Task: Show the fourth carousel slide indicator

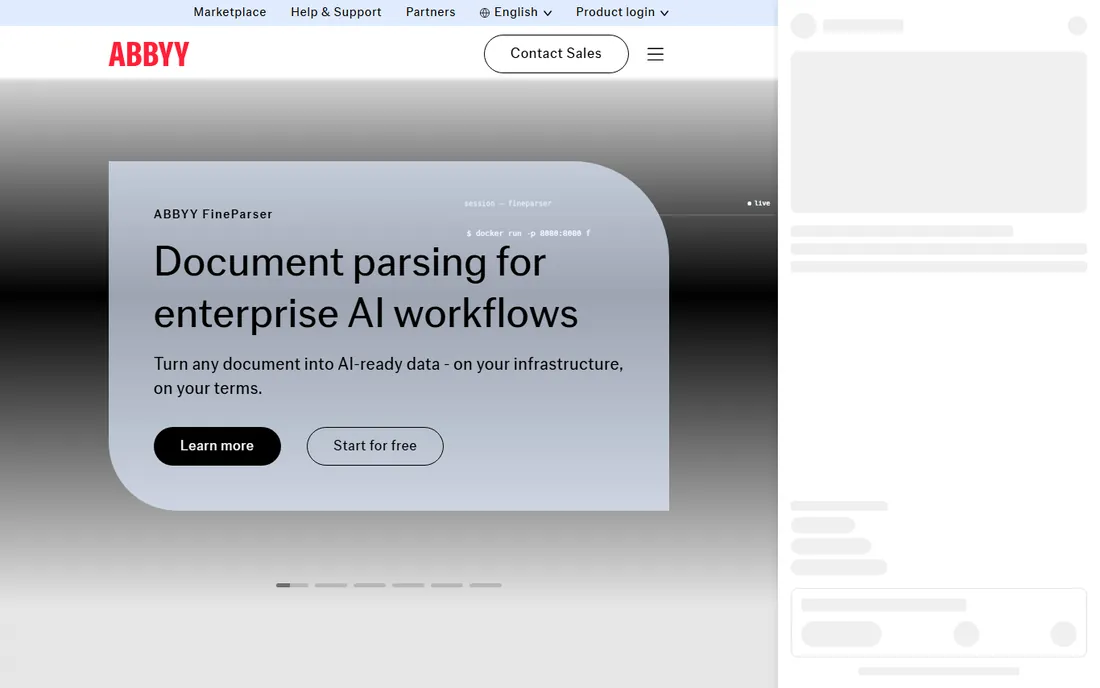Action: click(408, 585)
